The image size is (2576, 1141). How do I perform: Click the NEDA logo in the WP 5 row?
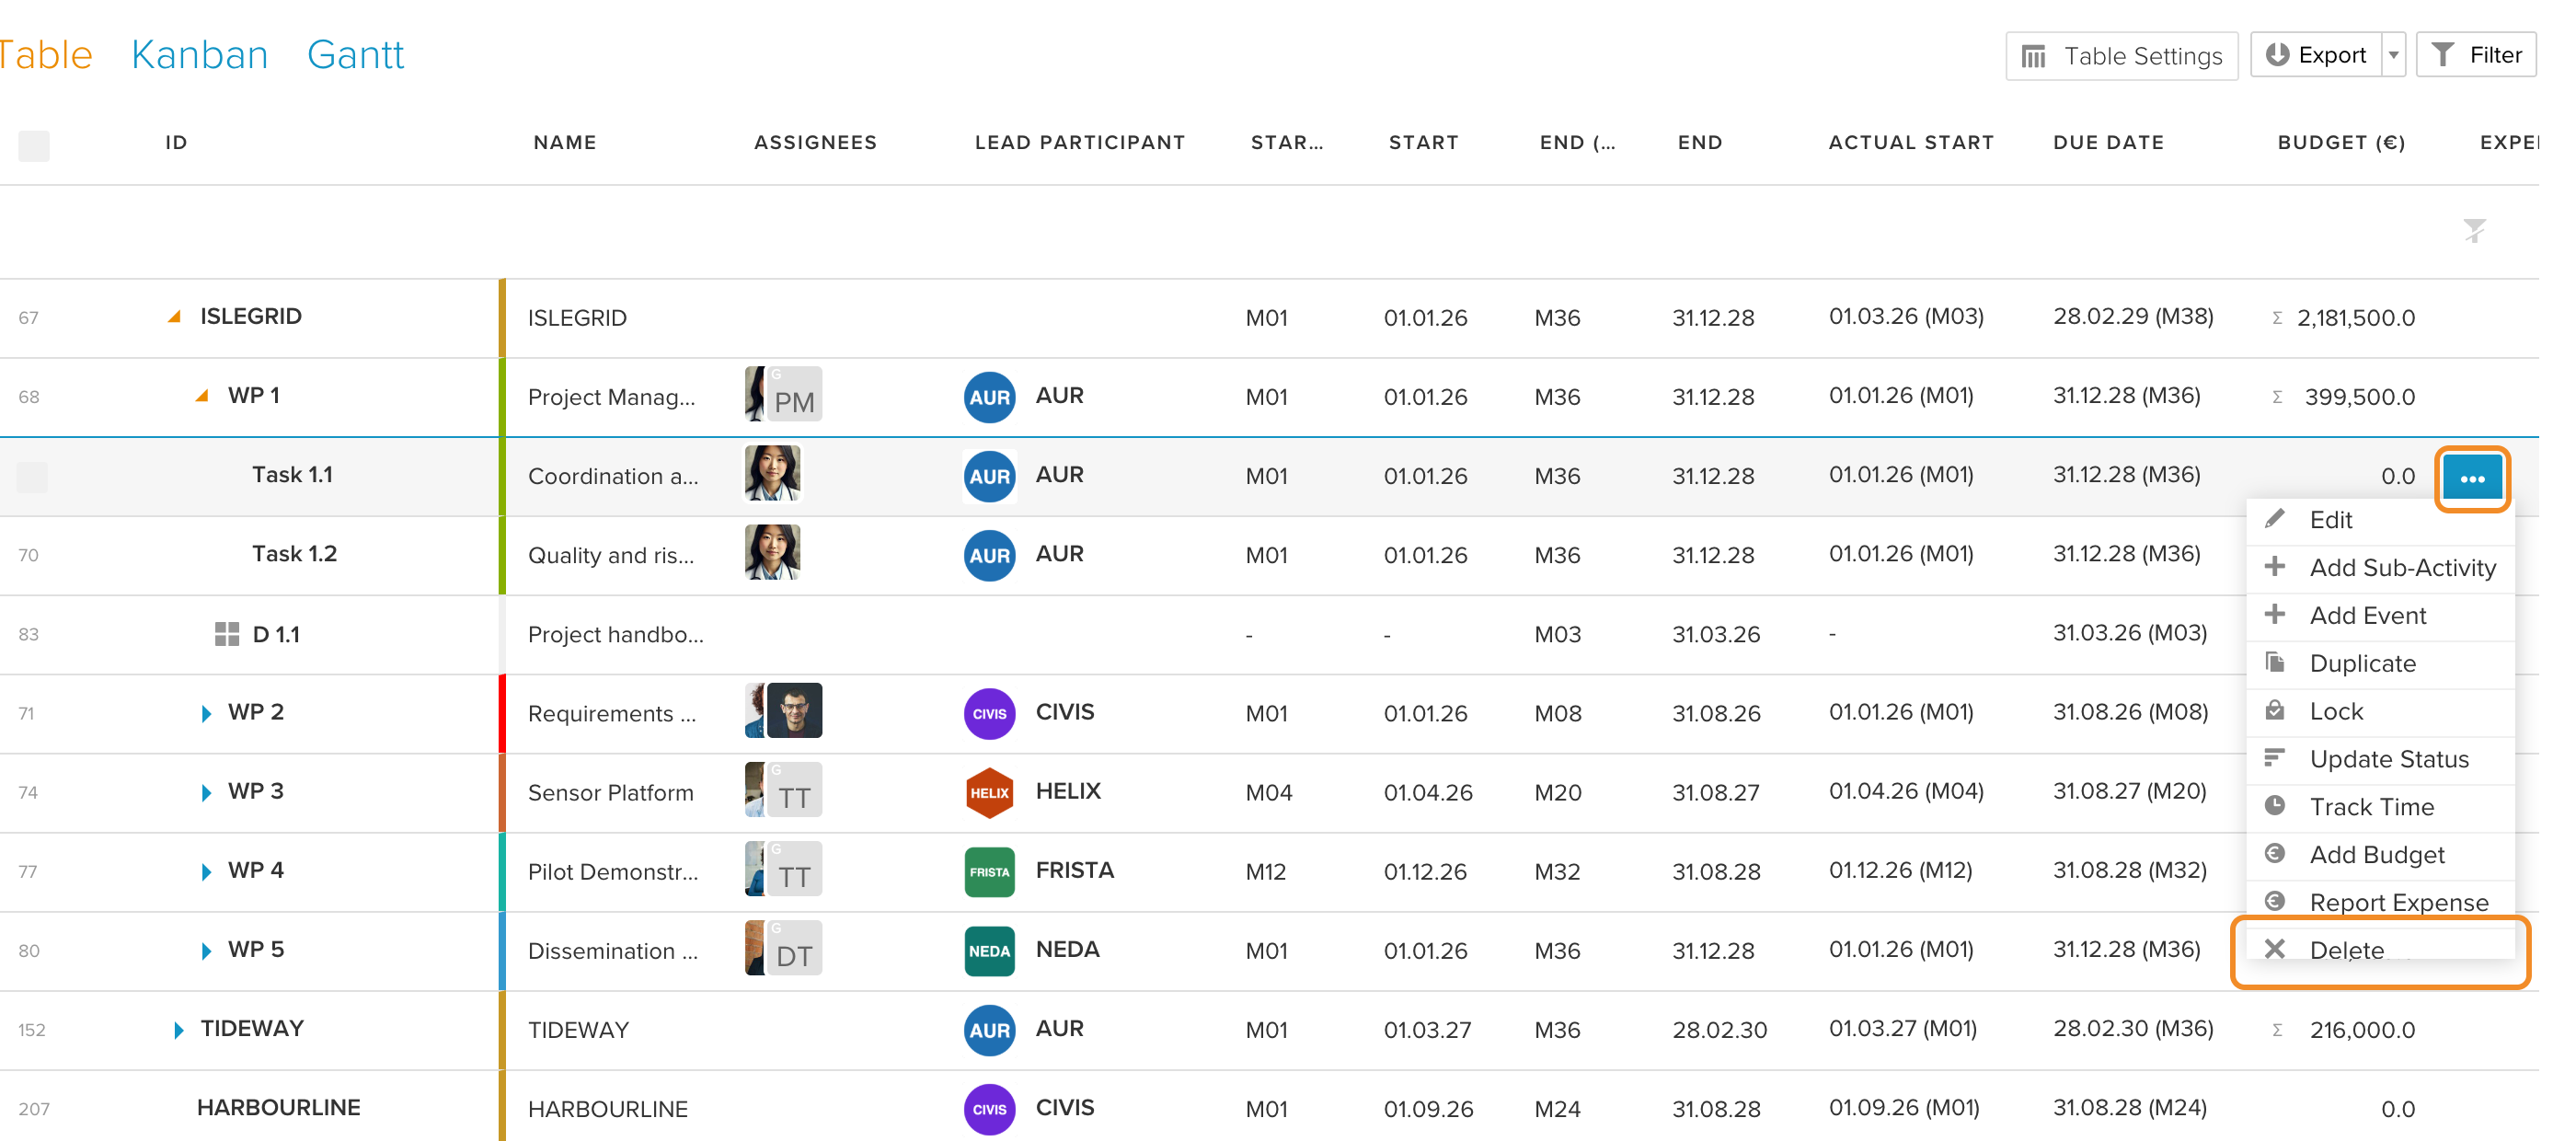[x=989, y=950]
